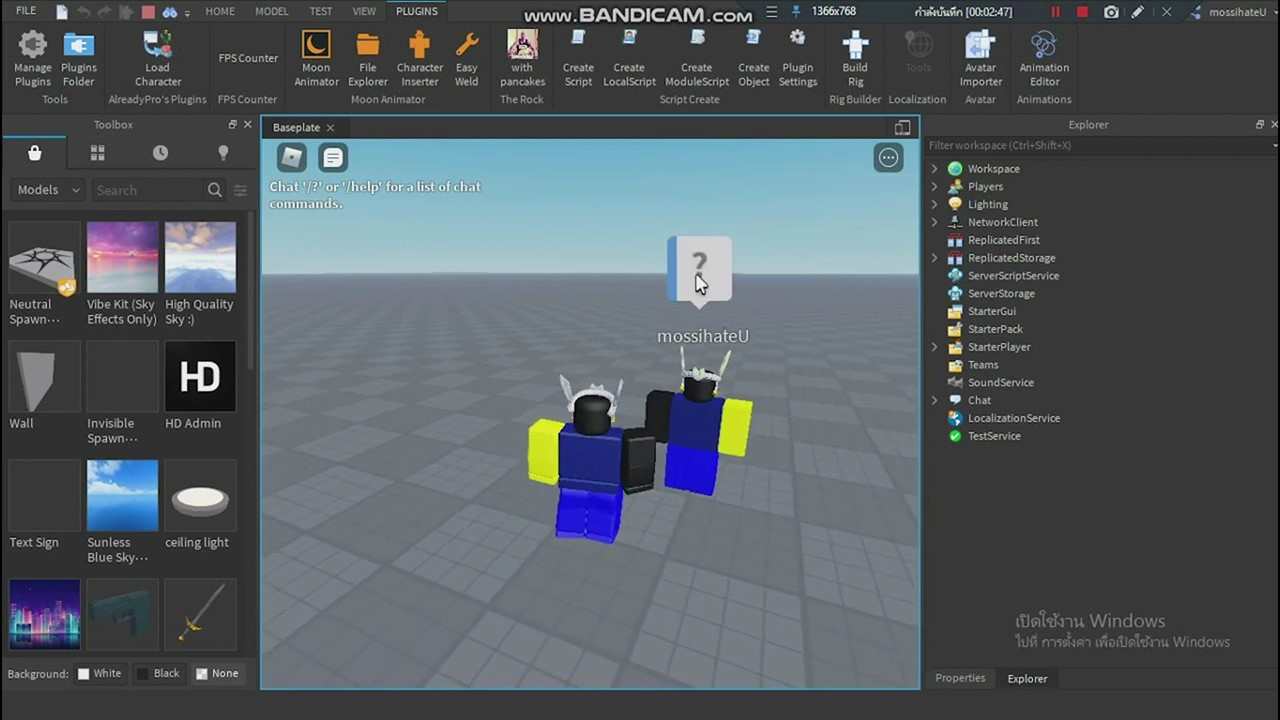Select ServerScriptService in Explorer
This screenshot has height=720, width=1280.
point(1012,276)
